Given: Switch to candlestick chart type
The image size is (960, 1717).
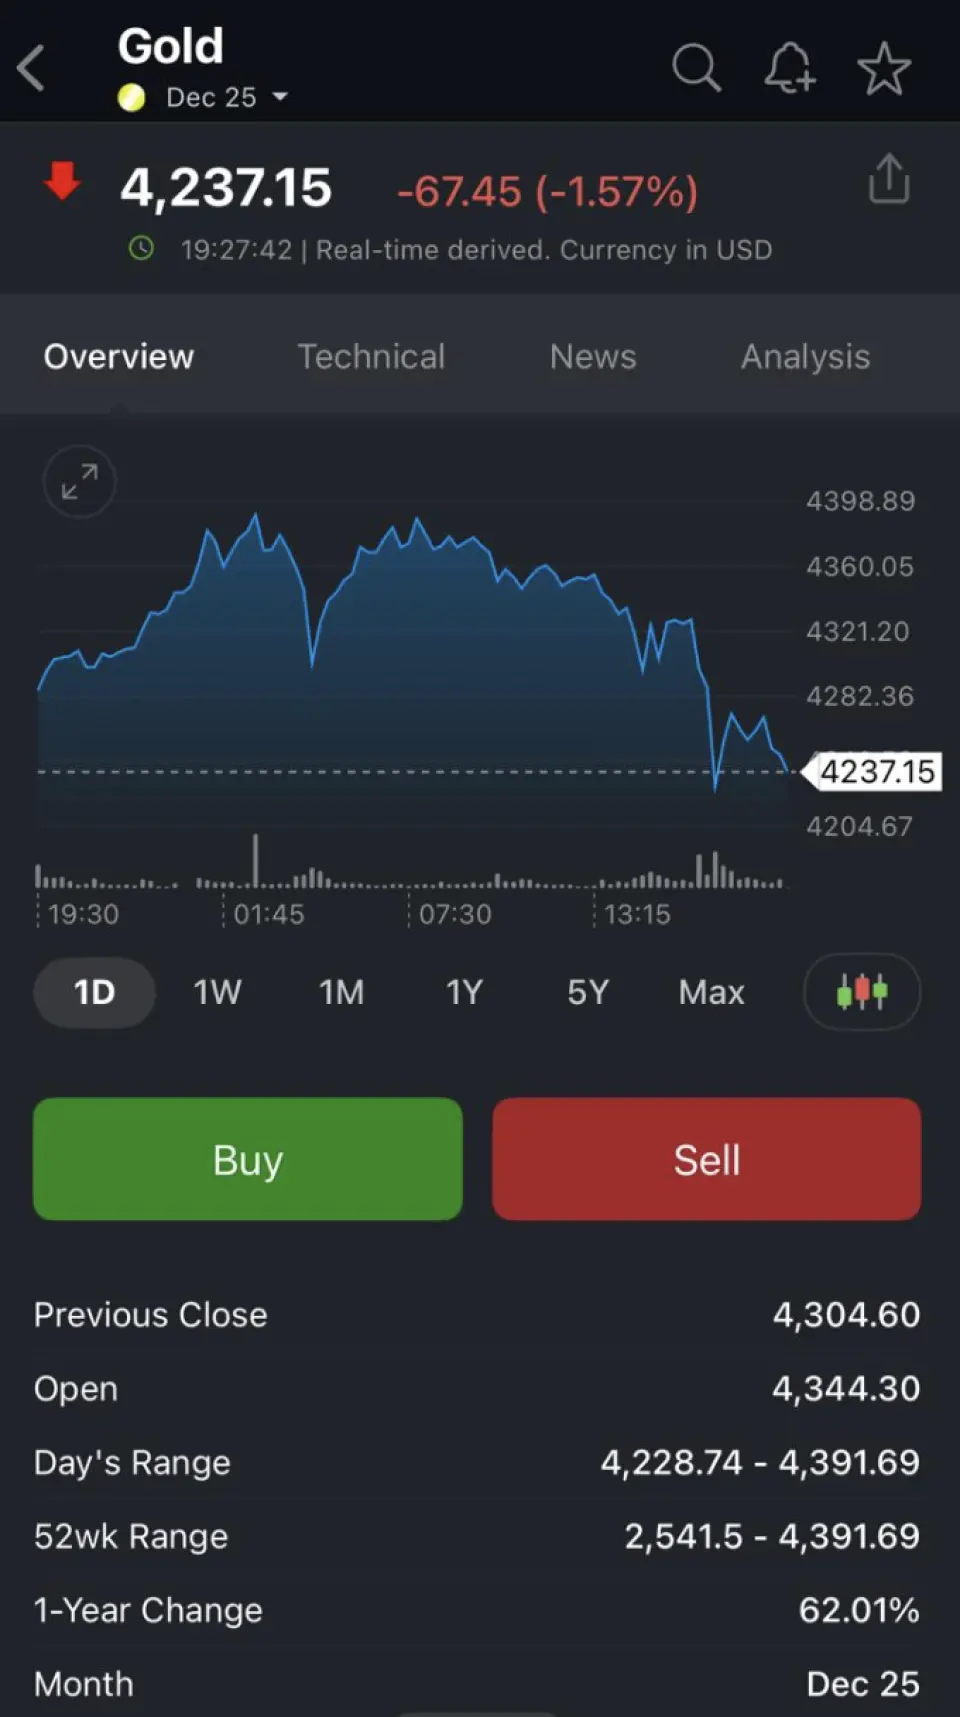Looking at the screenshot, I should pyautogui.click(x=861, y=992).
